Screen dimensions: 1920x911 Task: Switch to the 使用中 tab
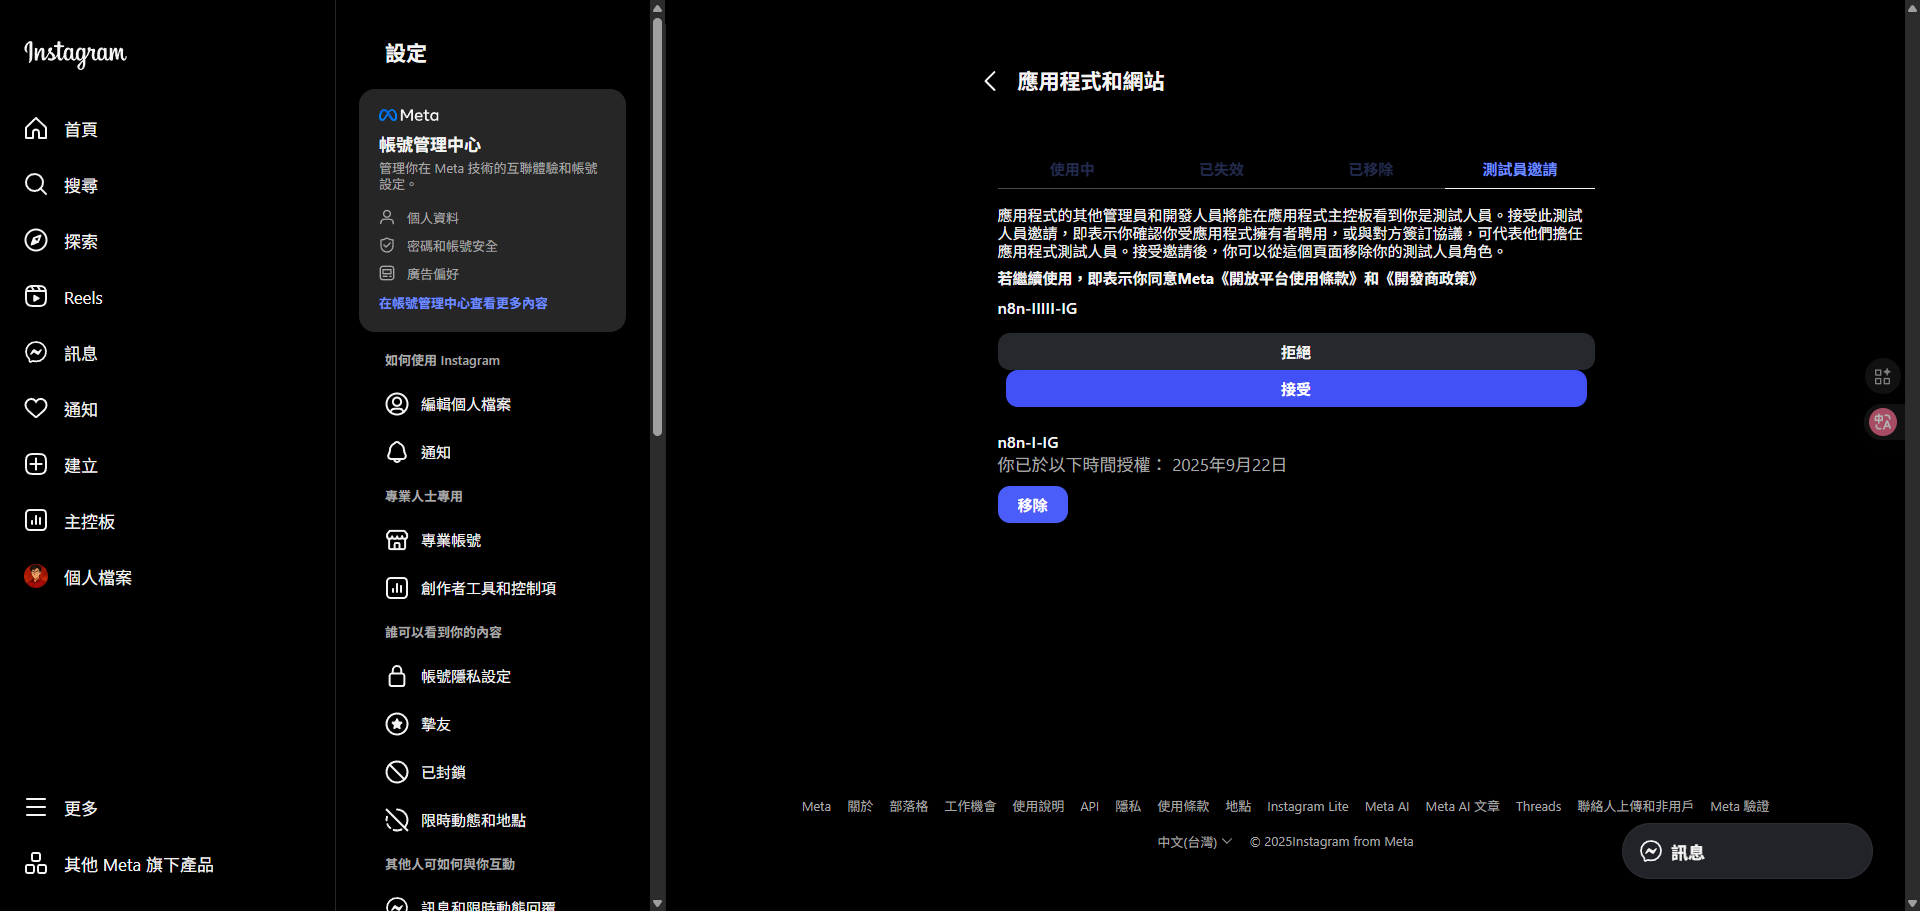click(x=1071, y=170)
